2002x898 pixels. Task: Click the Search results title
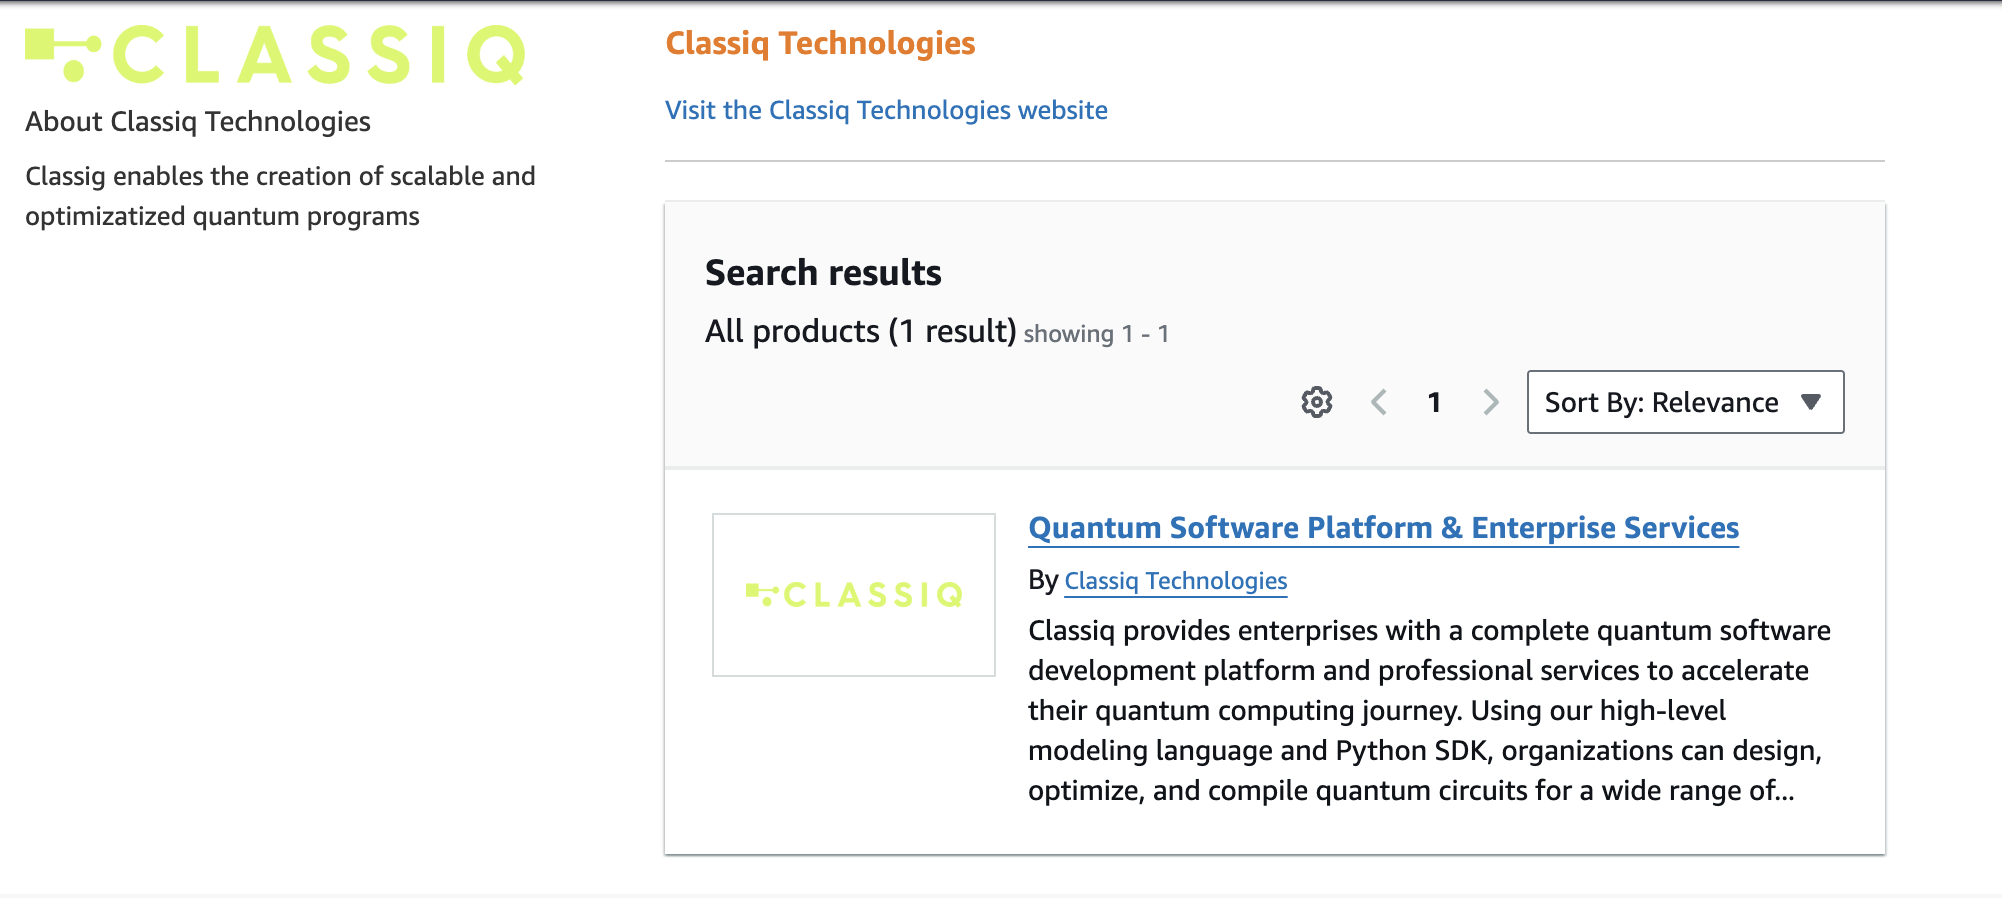click(x=822, y=271)
